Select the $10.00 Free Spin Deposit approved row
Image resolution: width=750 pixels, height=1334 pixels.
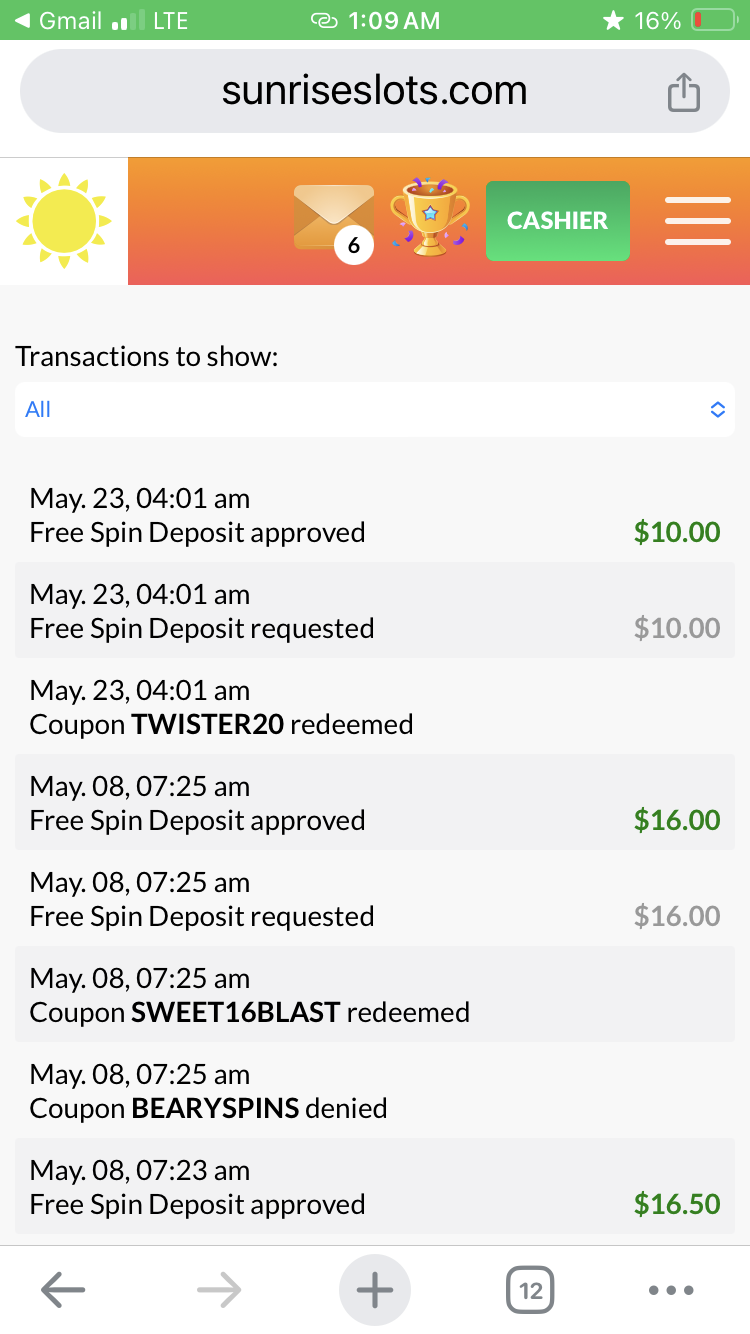375,514
